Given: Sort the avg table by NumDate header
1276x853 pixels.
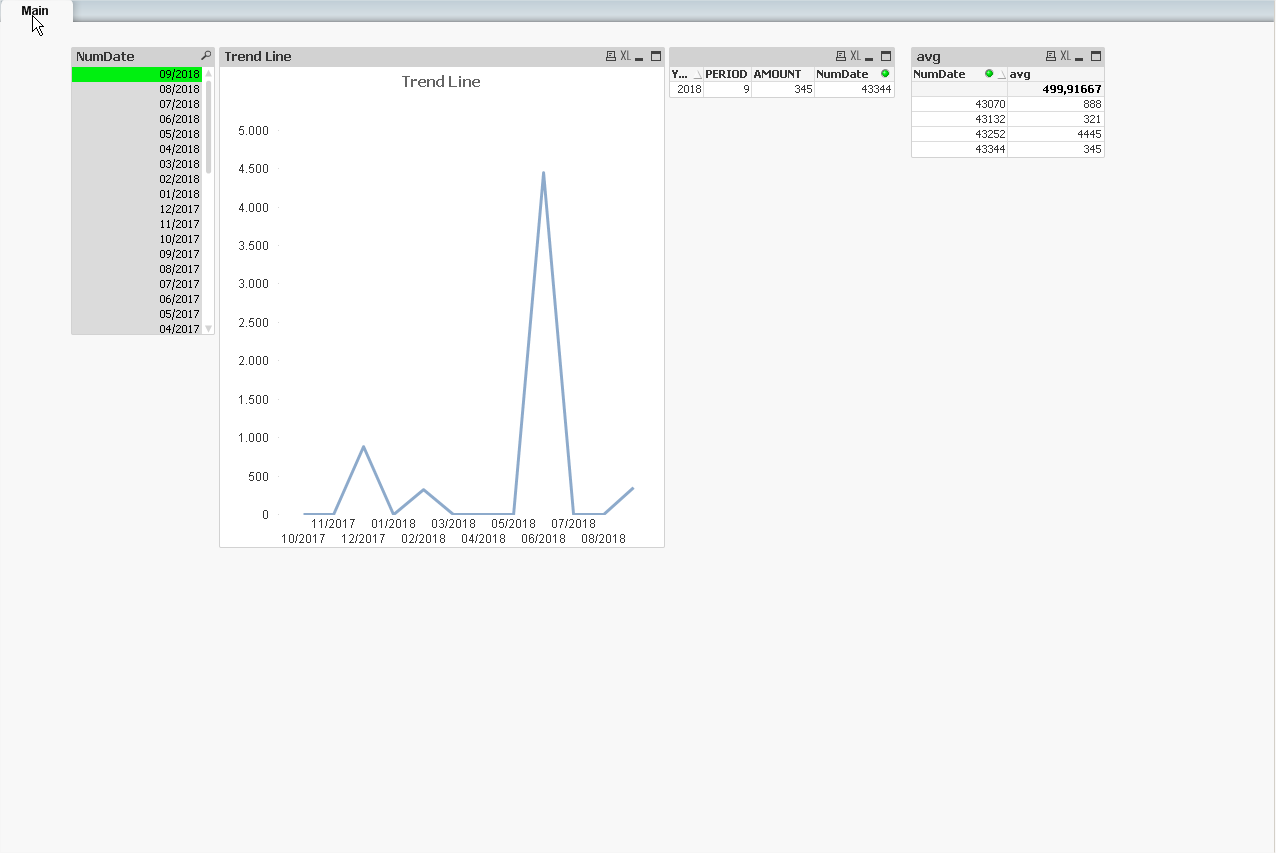Looking at the screenshot, I should tap(959, 74).
